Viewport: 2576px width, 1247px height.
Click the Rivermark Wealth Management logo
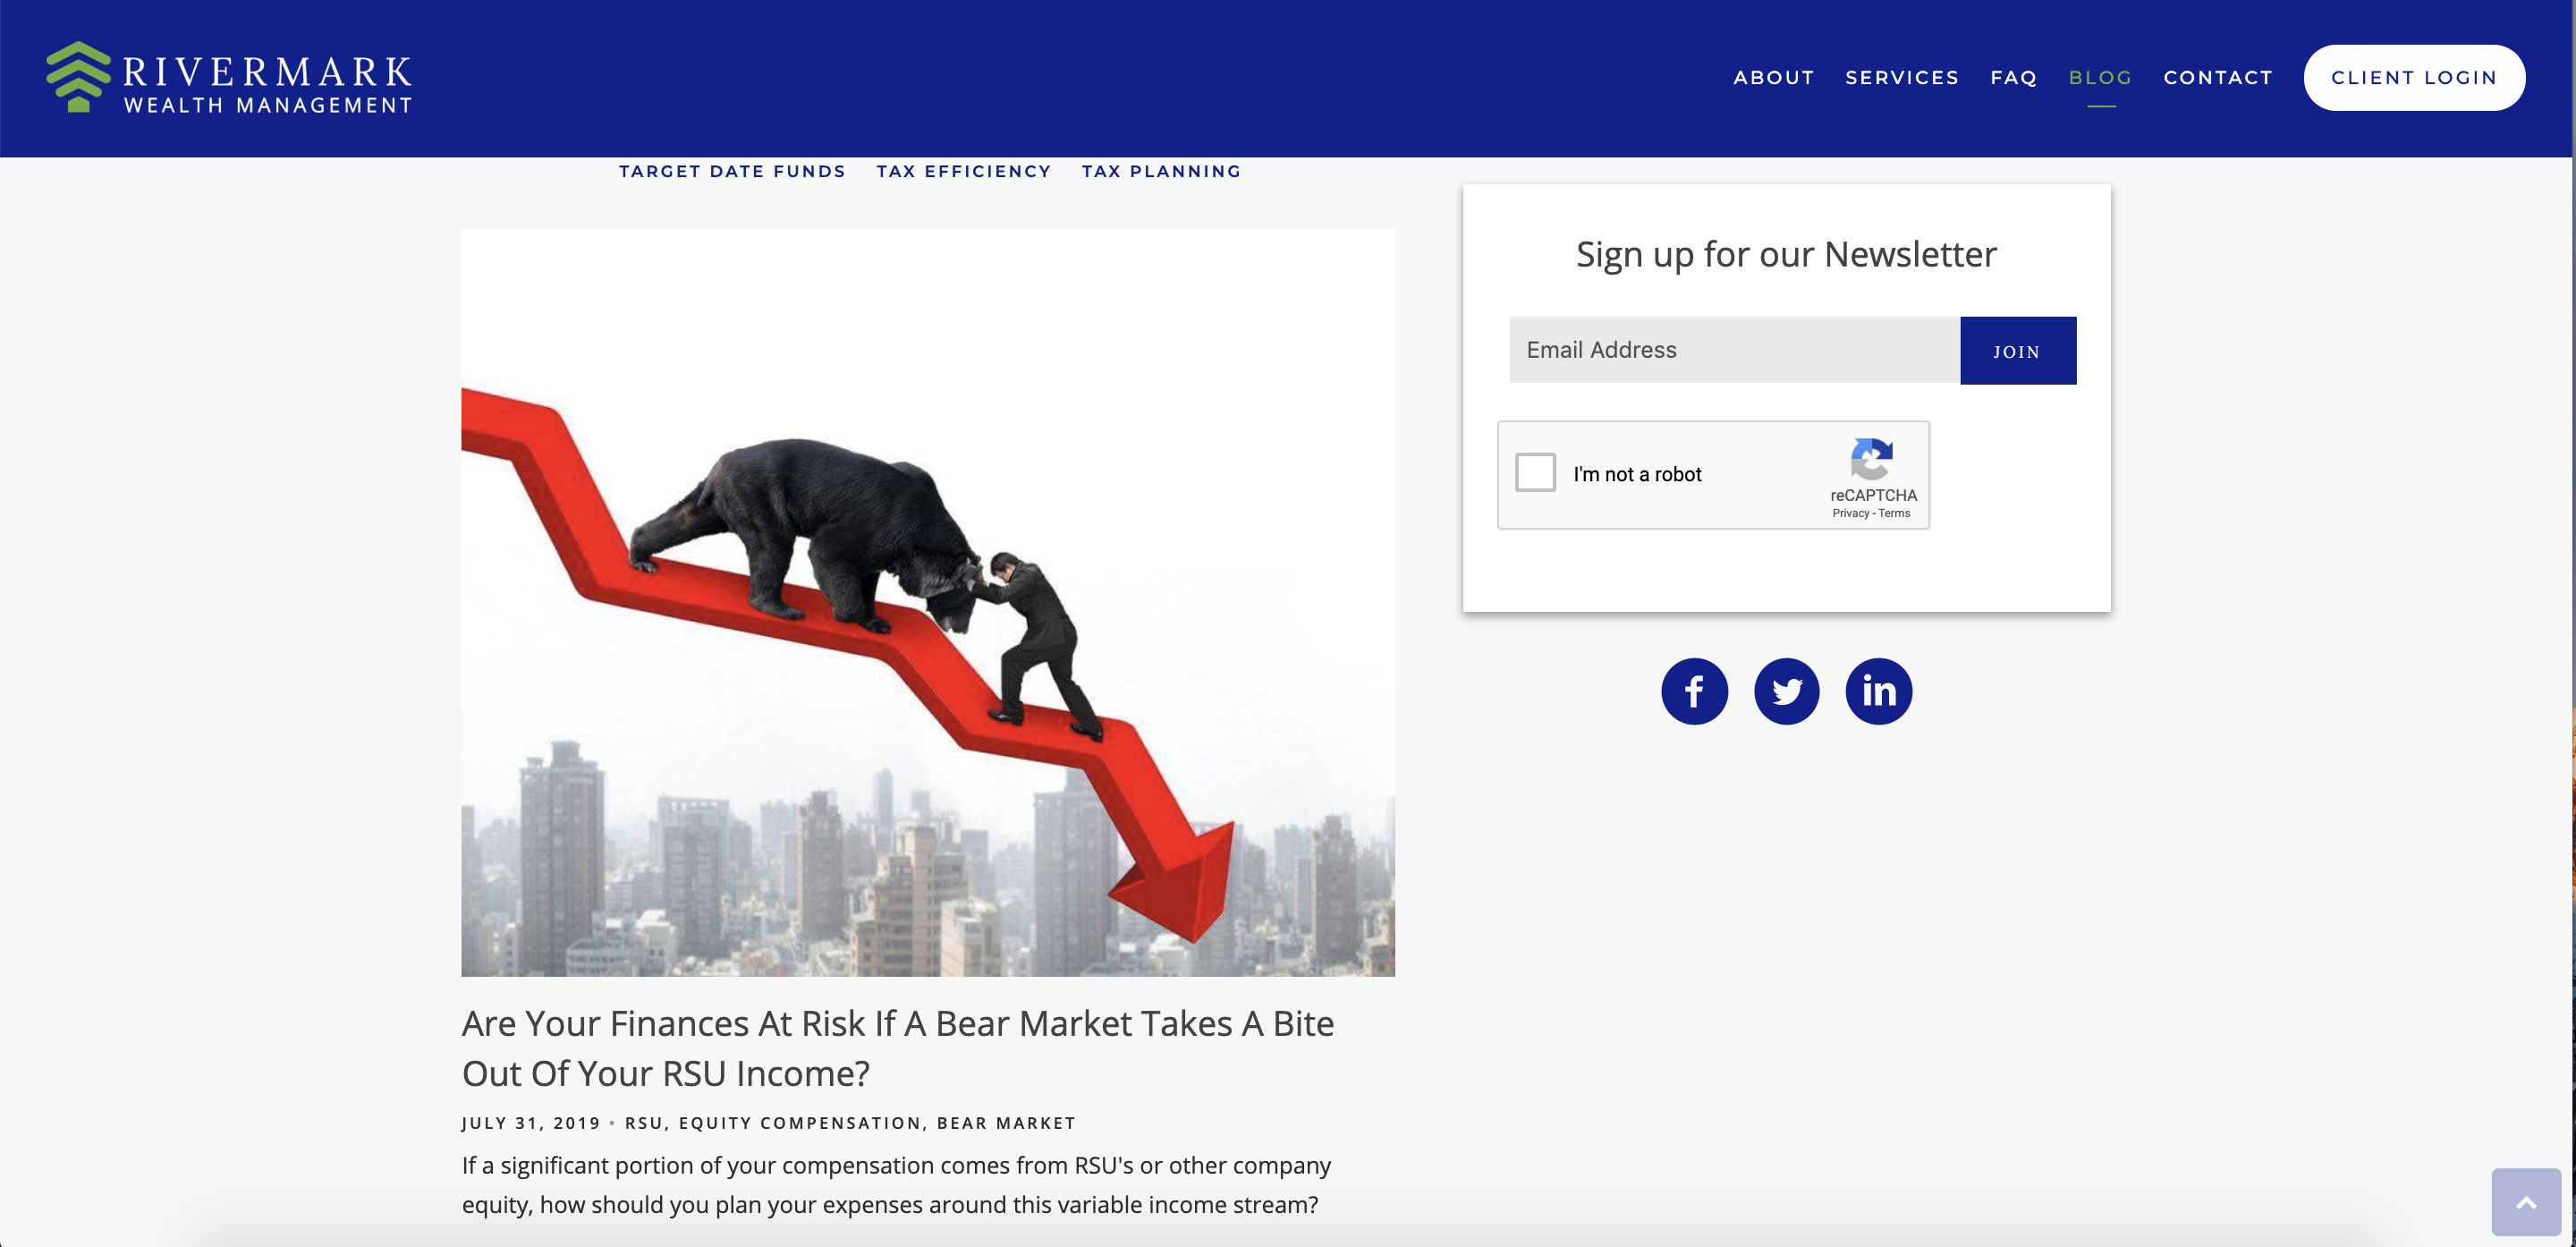(229, 77)
